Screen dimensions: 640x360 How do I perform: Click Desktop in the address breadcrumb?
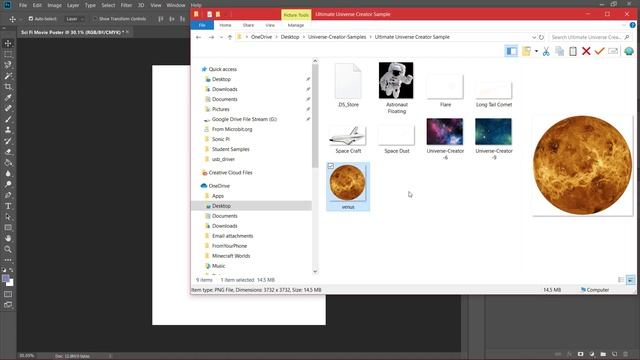290,37
